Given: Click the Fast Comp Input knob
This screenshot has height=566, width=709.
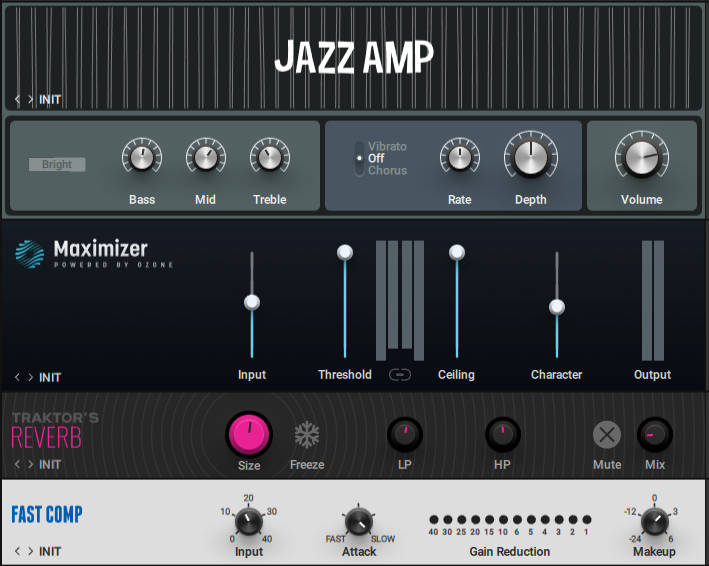Looking at the screenshot, I should point(249,521).
